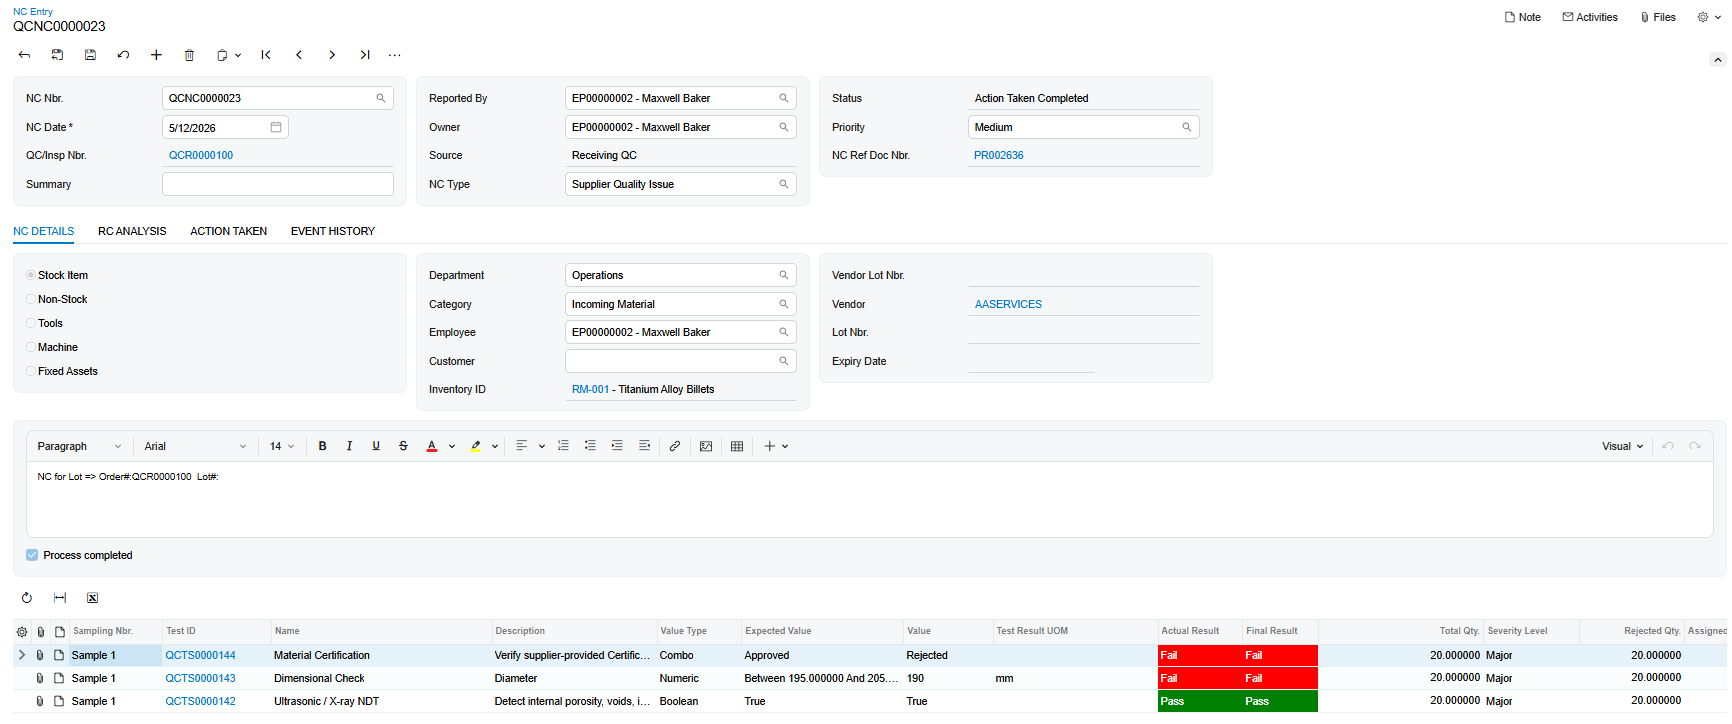Open the clipboard copy-paste menu
1732x724 pixels.
[229, 55]
